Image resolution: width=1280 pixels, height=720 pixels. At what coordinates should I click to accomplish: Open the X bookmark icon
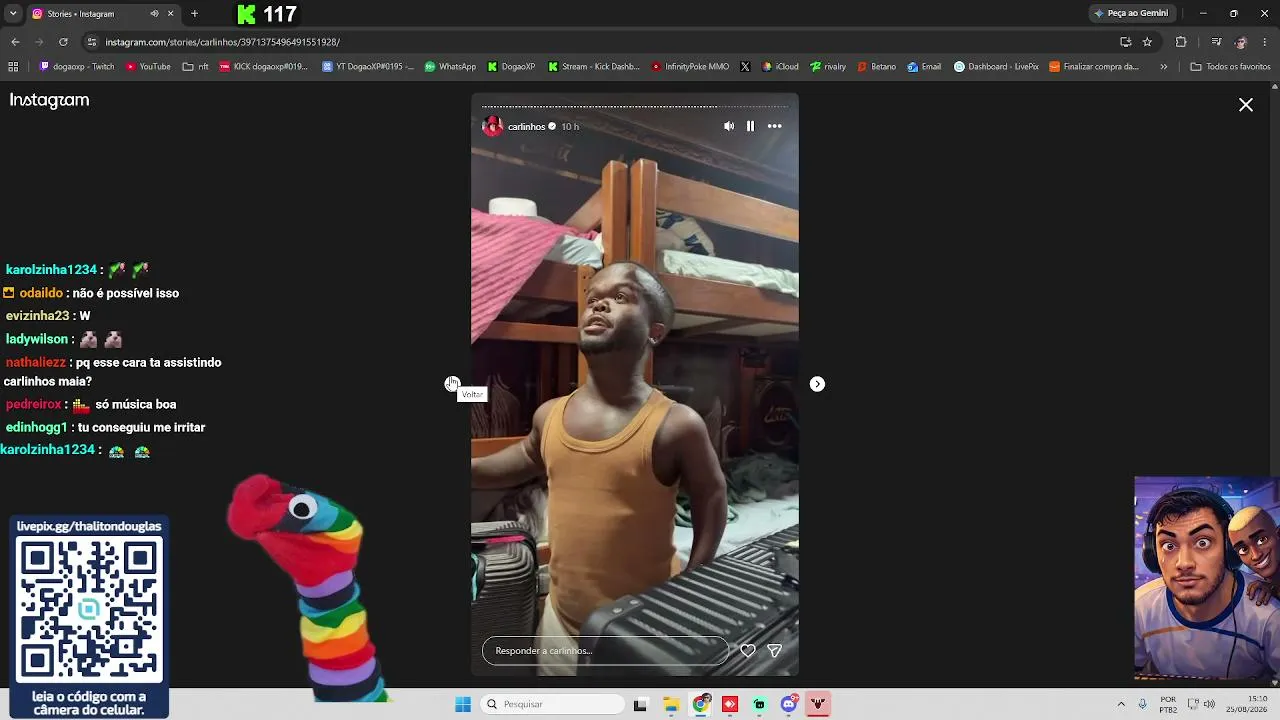(x=745, y=67)
